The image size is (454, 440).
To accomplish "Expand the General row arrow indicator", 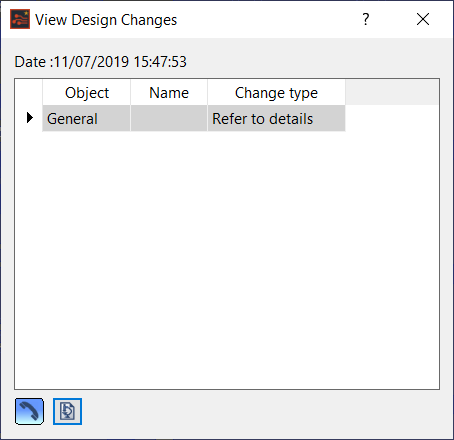I will (30, 118).
